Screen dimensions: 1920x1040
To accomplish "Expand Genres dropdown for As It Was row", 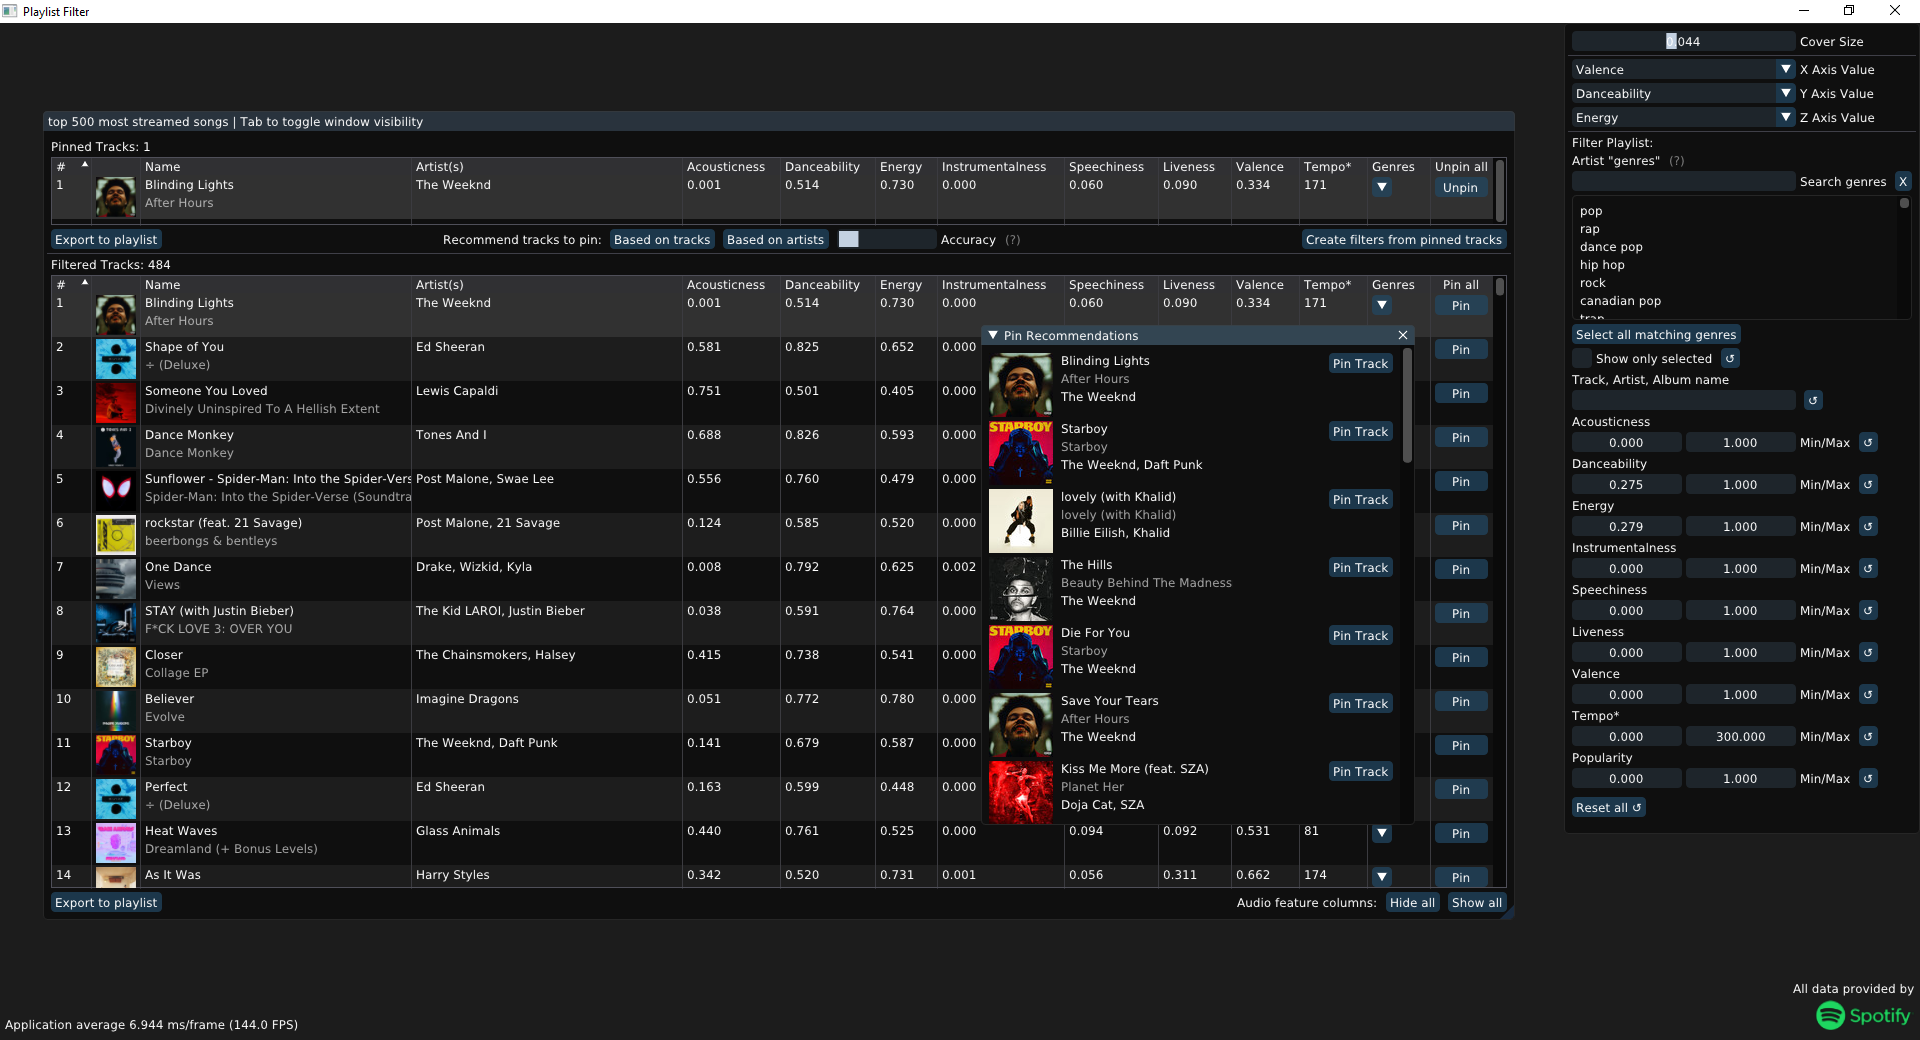I will coord(1382,877).
